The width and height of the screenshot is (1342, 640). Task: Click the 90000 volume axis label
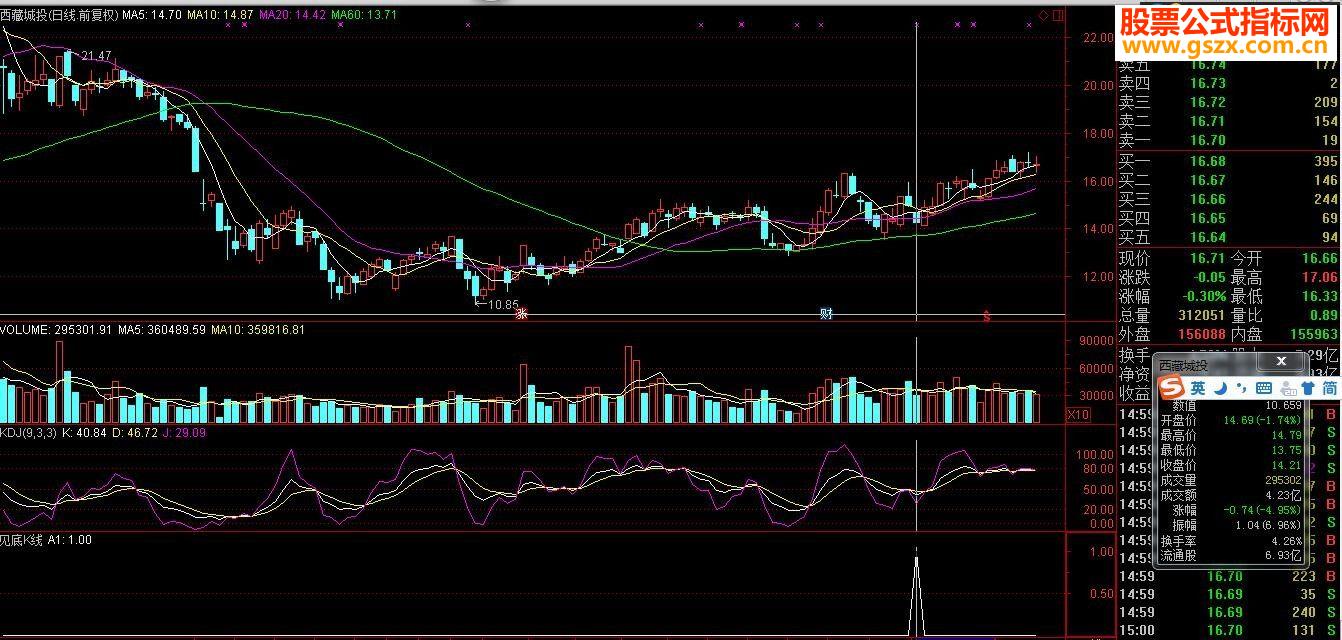[1097, 341]
